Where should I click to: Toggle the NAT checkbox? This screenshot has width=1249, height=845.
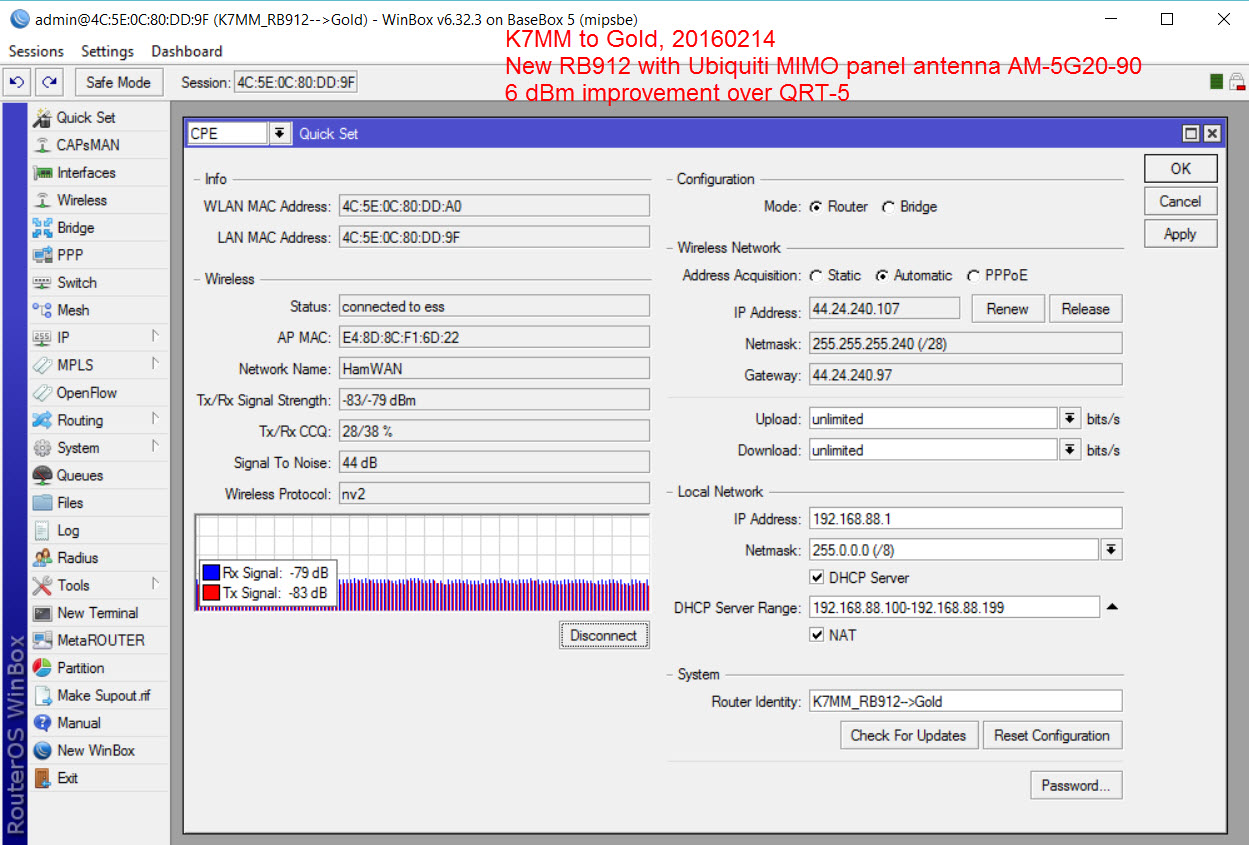[817, 635]
